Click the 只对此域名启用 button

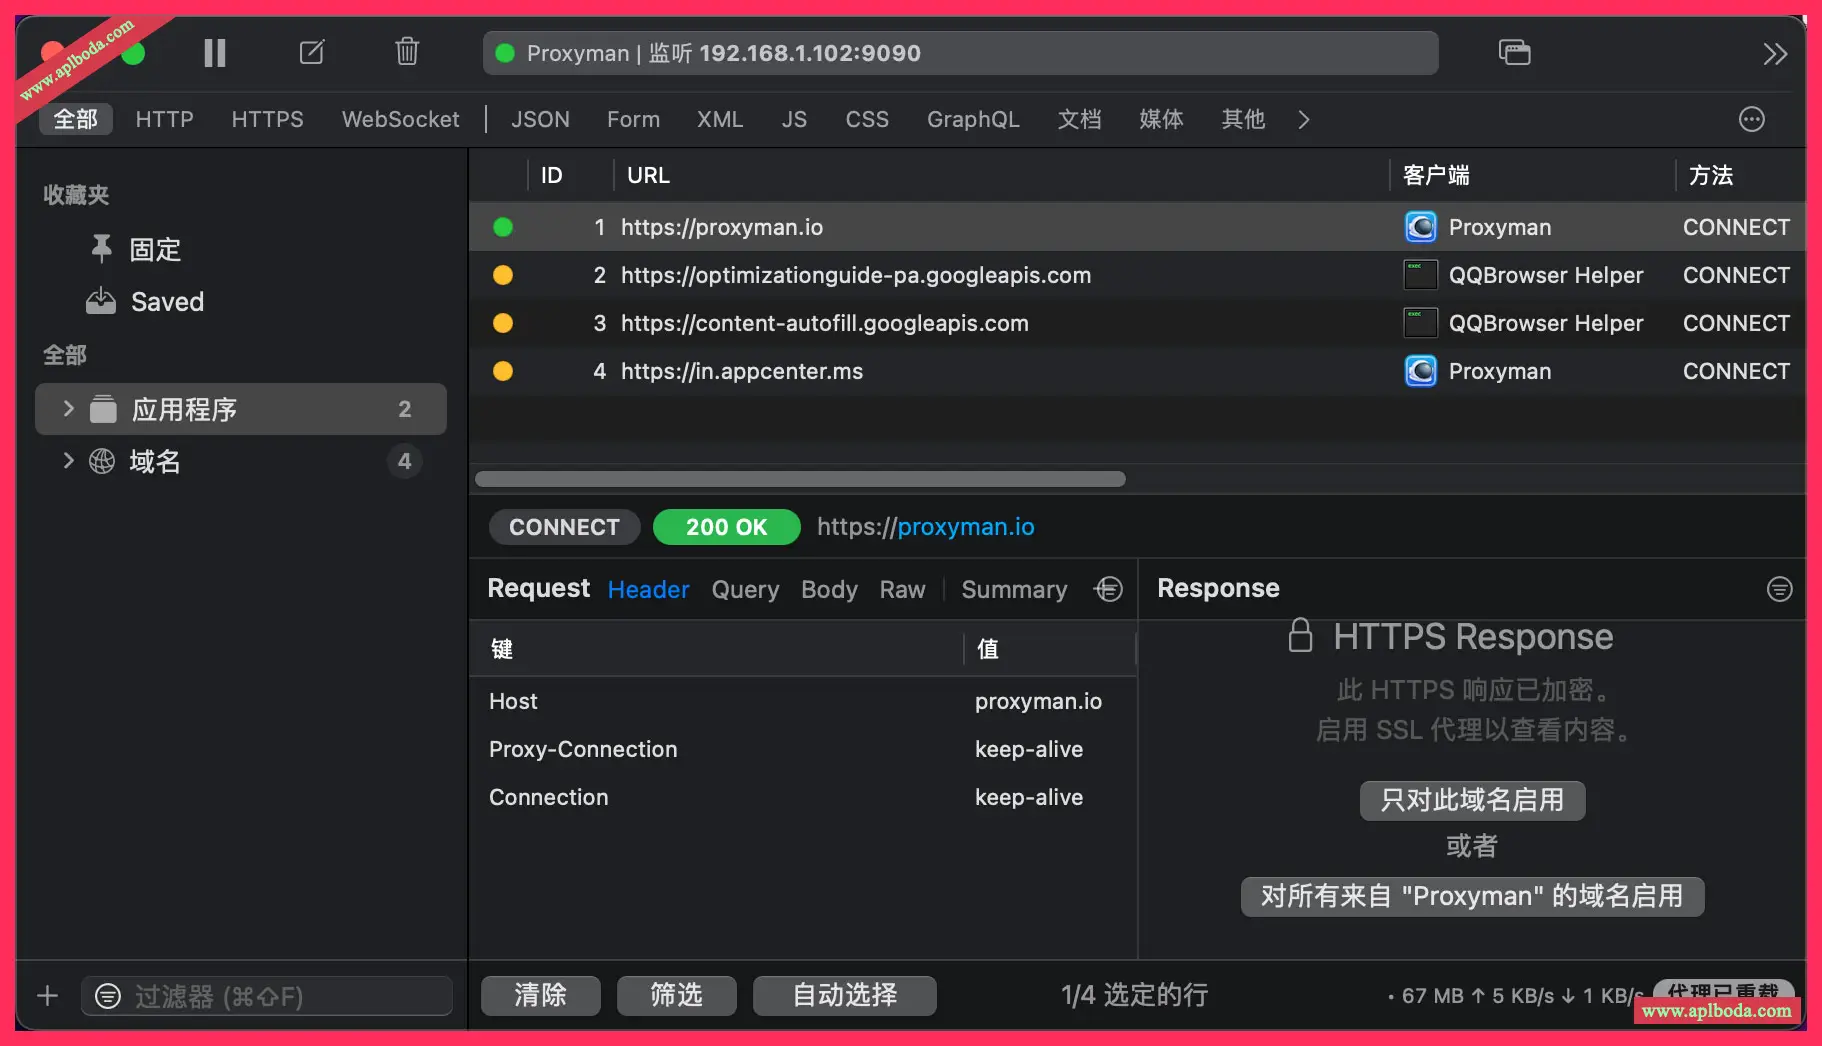coord(1471,800)
